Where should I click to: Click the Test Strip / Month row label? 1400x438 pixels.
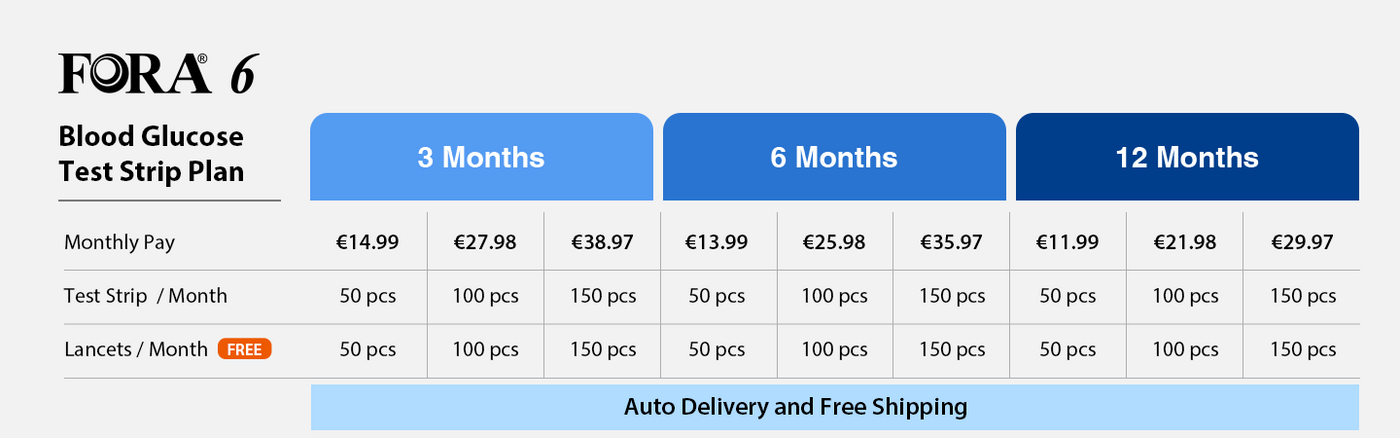[x=146, y=296]
